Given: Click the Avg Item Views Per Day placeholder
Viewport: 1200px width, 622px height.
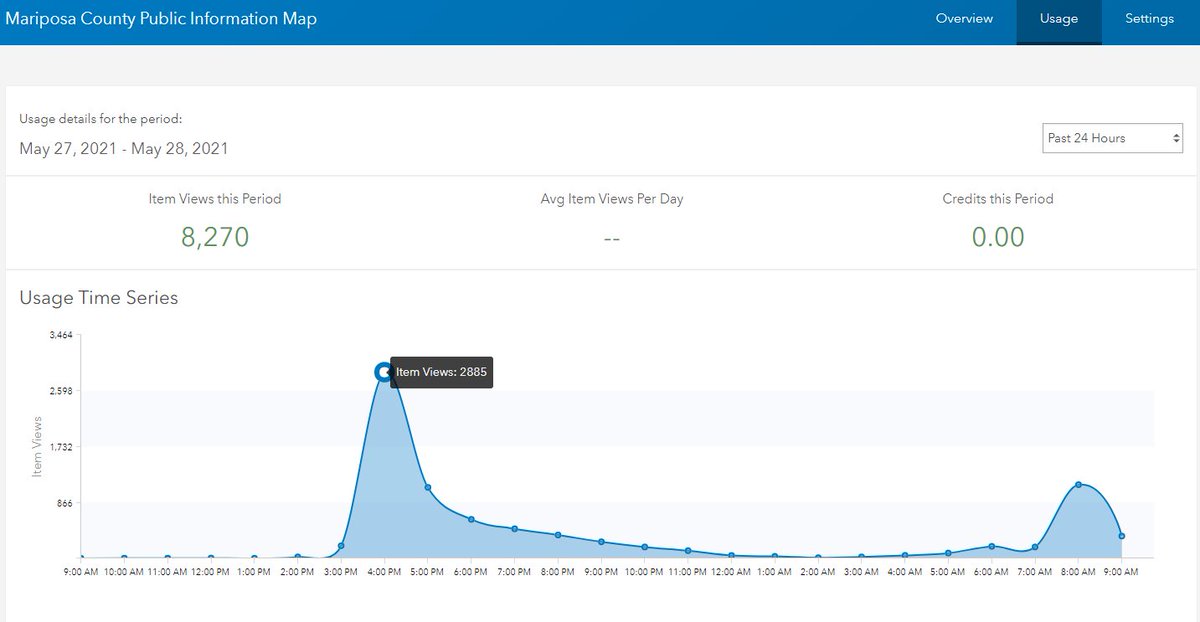Looking at the screenshot, I should [x=611, y=239].
